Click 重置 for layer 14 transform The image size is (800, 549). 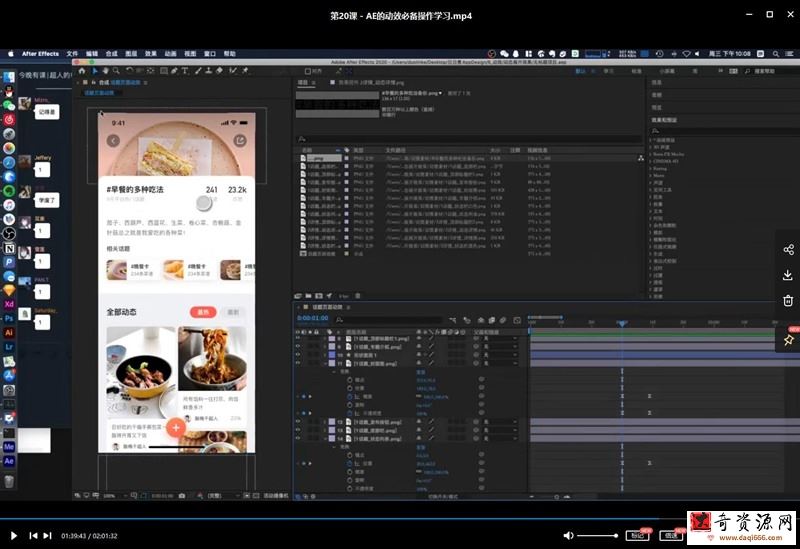421,447
